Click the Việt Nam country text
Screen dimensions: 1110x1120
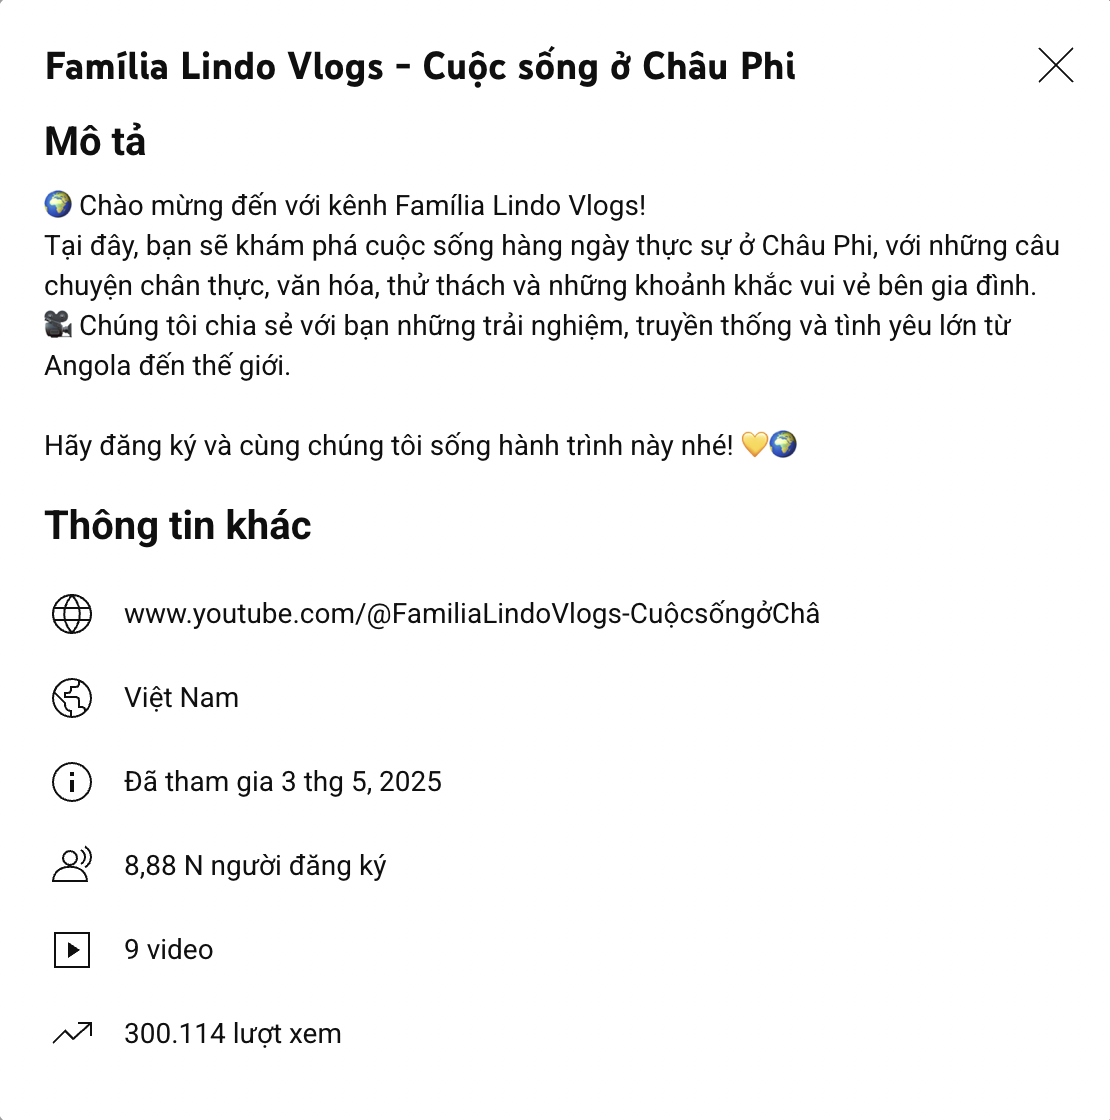[x=181, y=698]
